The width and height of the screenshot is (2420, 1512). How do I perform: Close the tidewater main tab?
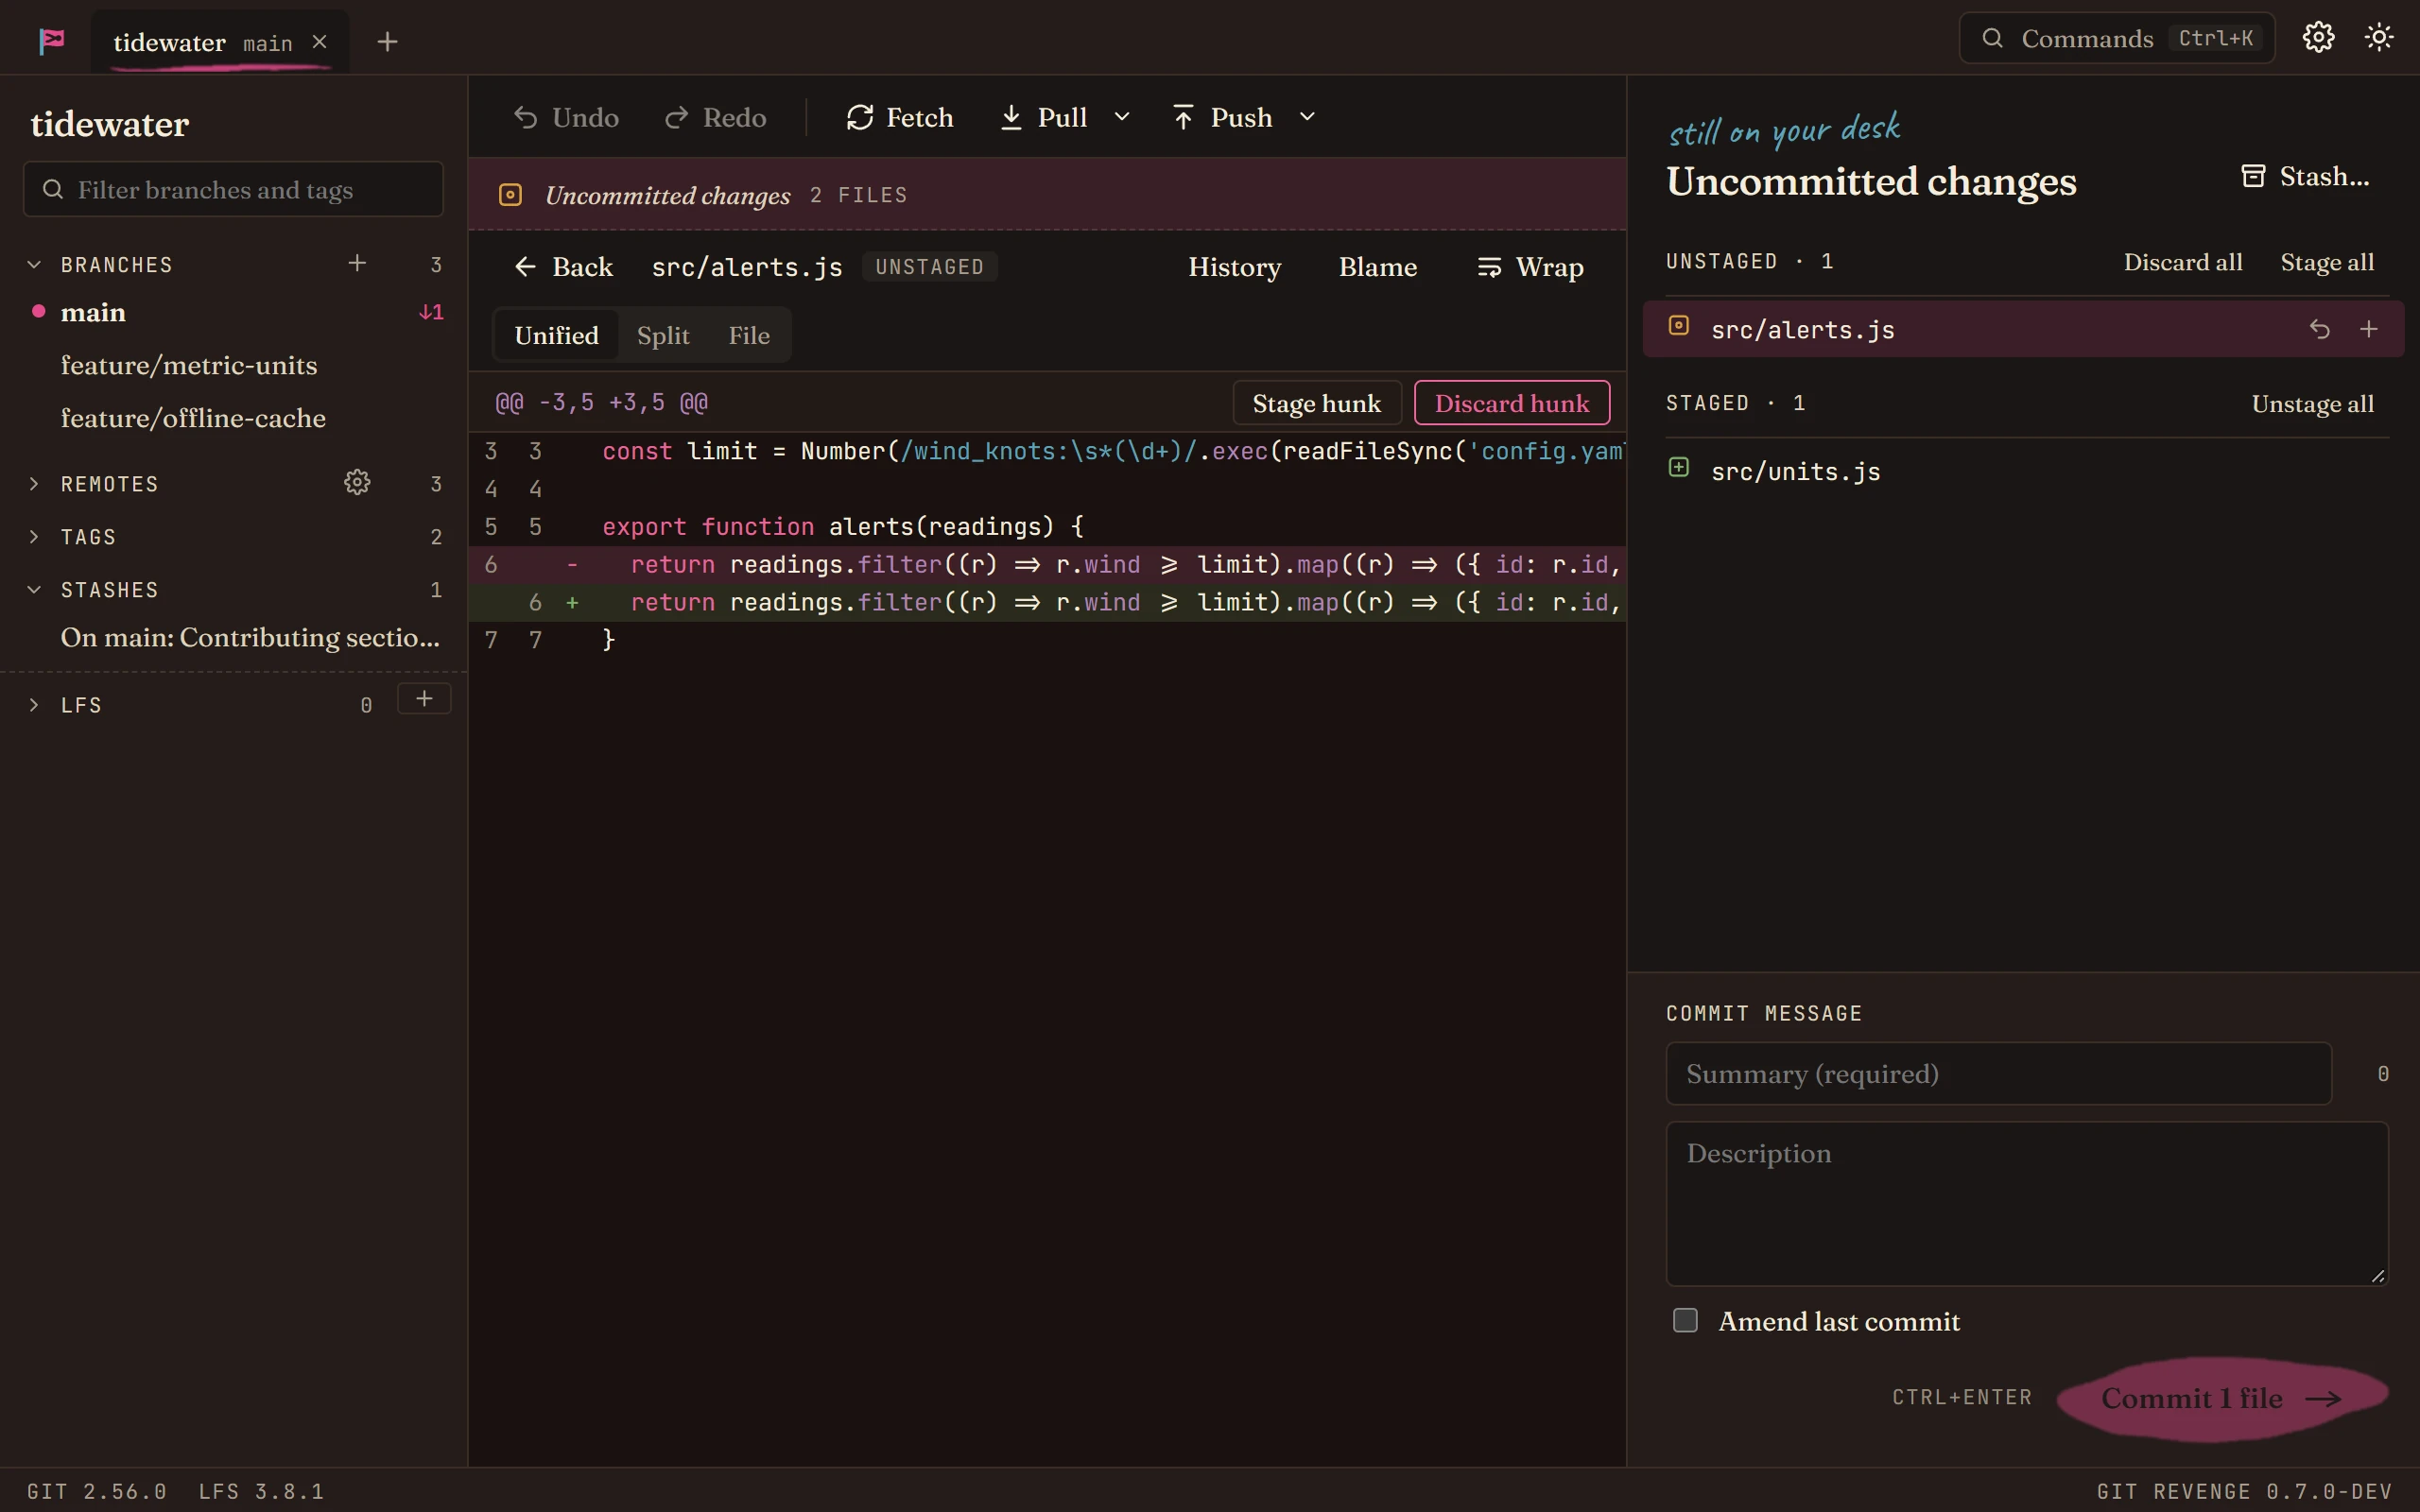(320, 42)
